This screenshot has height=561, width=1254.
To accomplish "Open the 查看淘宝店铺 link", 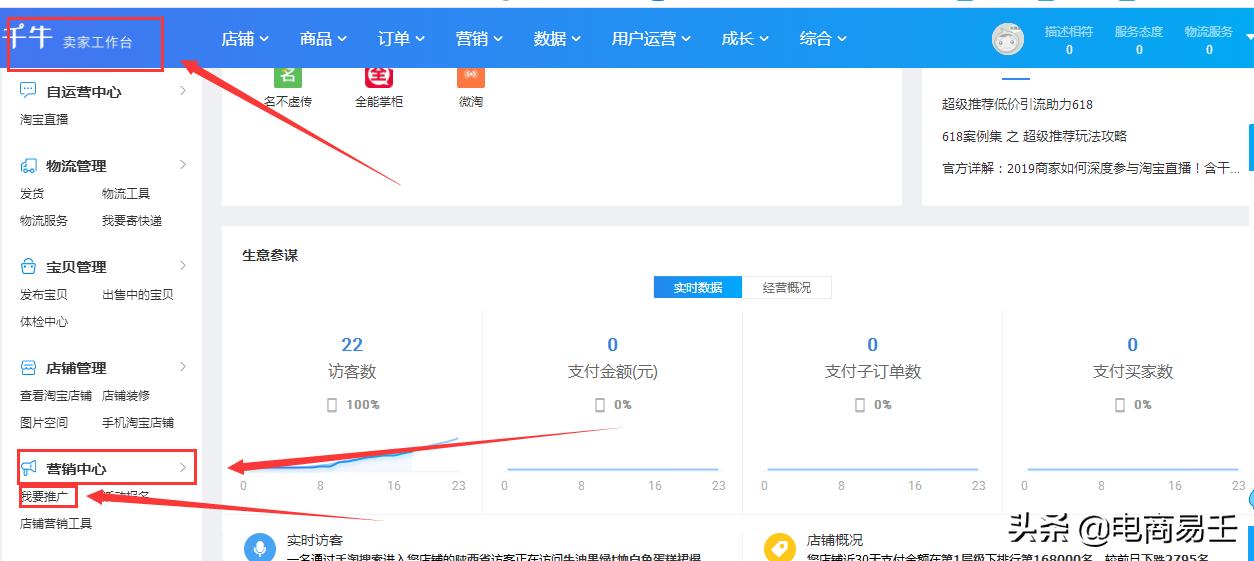I will point(56,395).
